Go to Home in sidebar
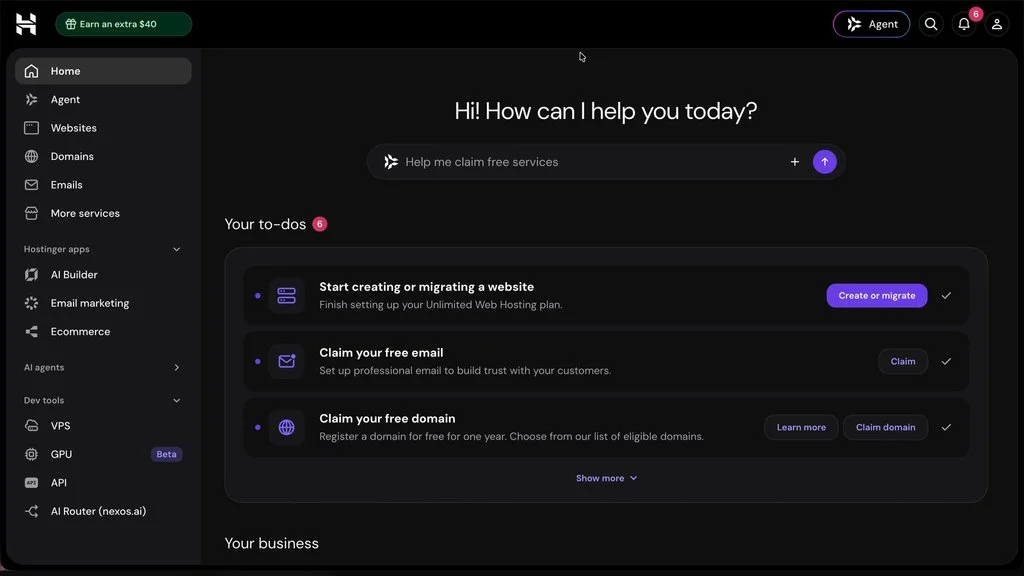This screenshot has height=576, width=1024. 103,71
